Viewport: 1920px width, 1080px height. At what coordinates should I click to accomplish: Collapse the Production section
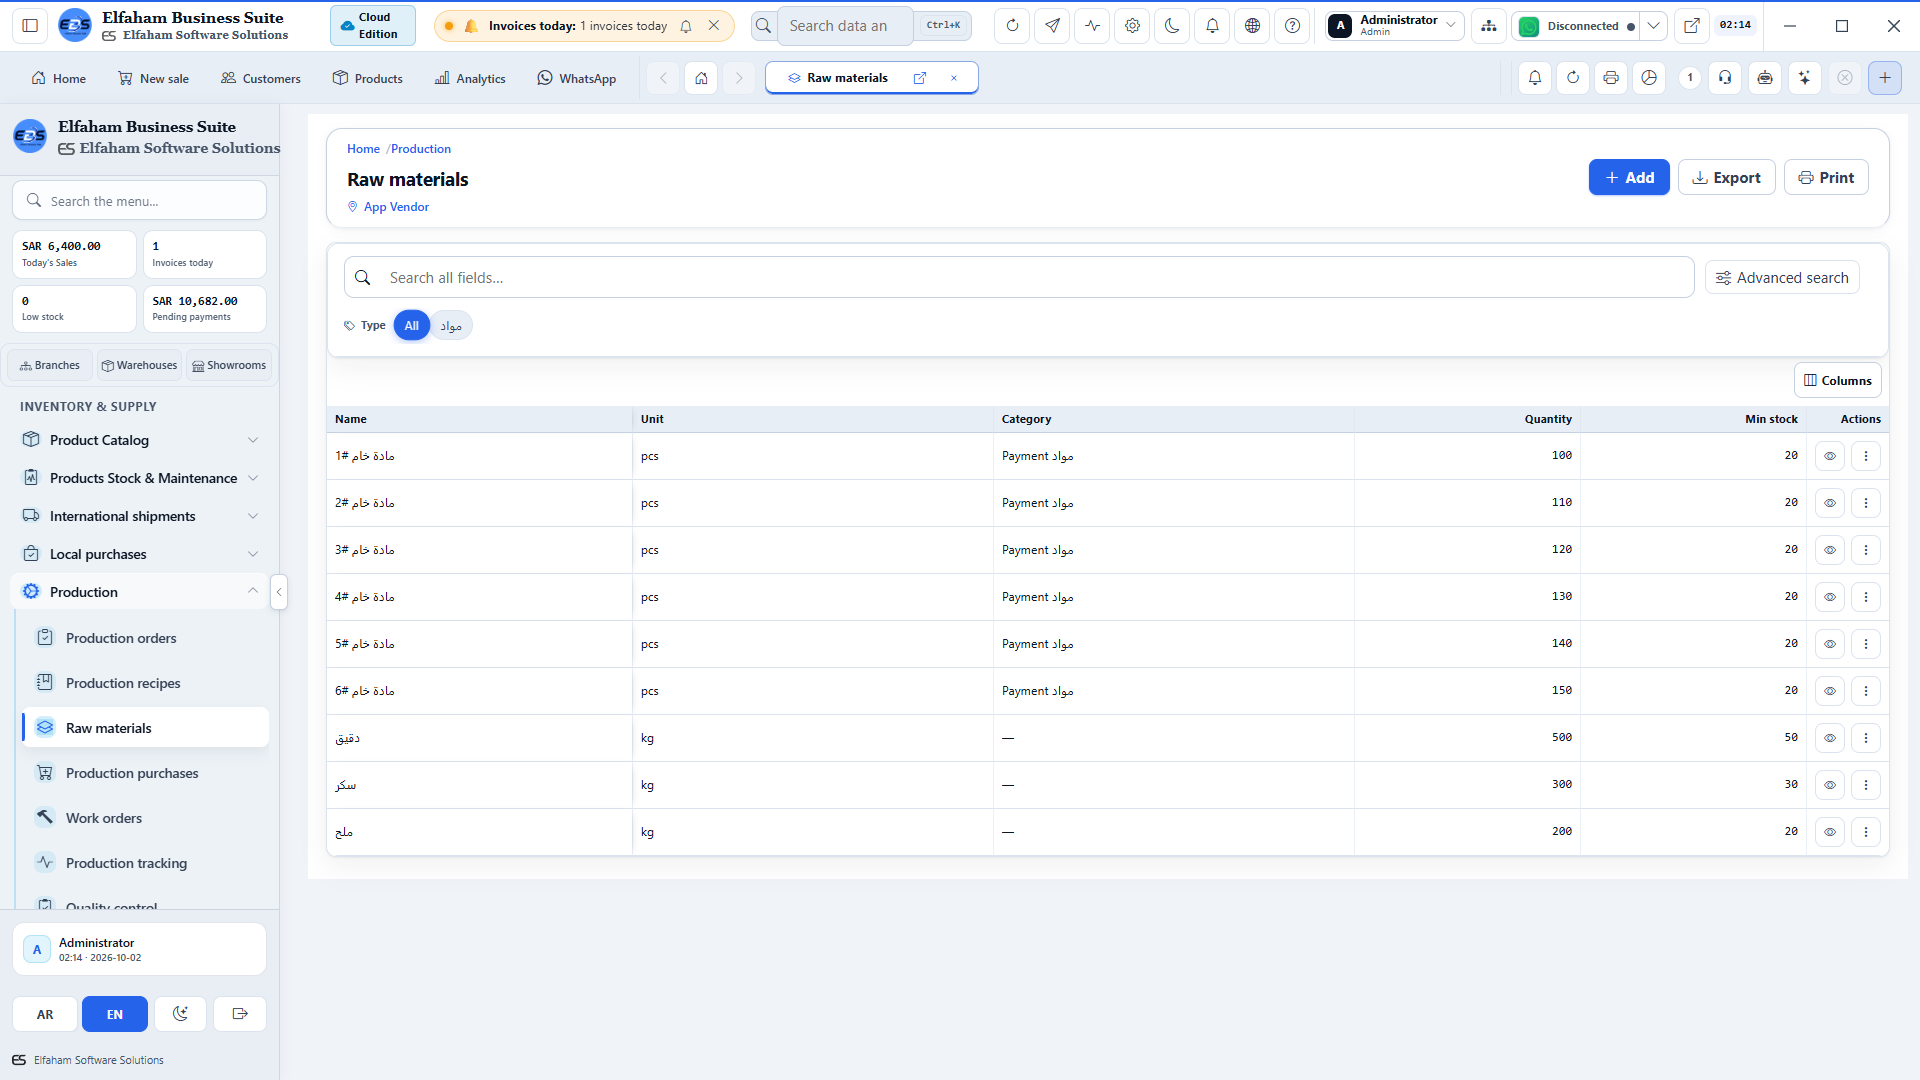(x=140, y=592)
